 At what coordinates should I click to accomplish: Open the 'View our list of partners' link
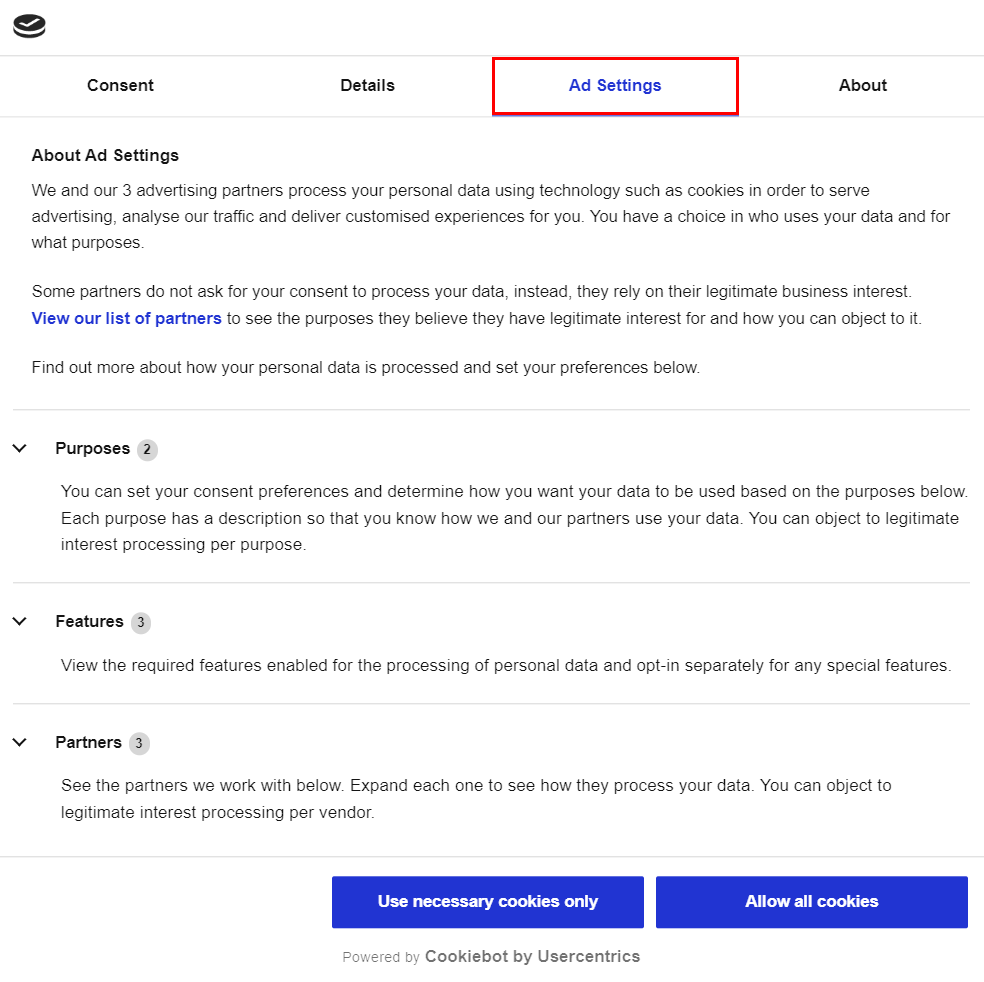click(127, 319)
